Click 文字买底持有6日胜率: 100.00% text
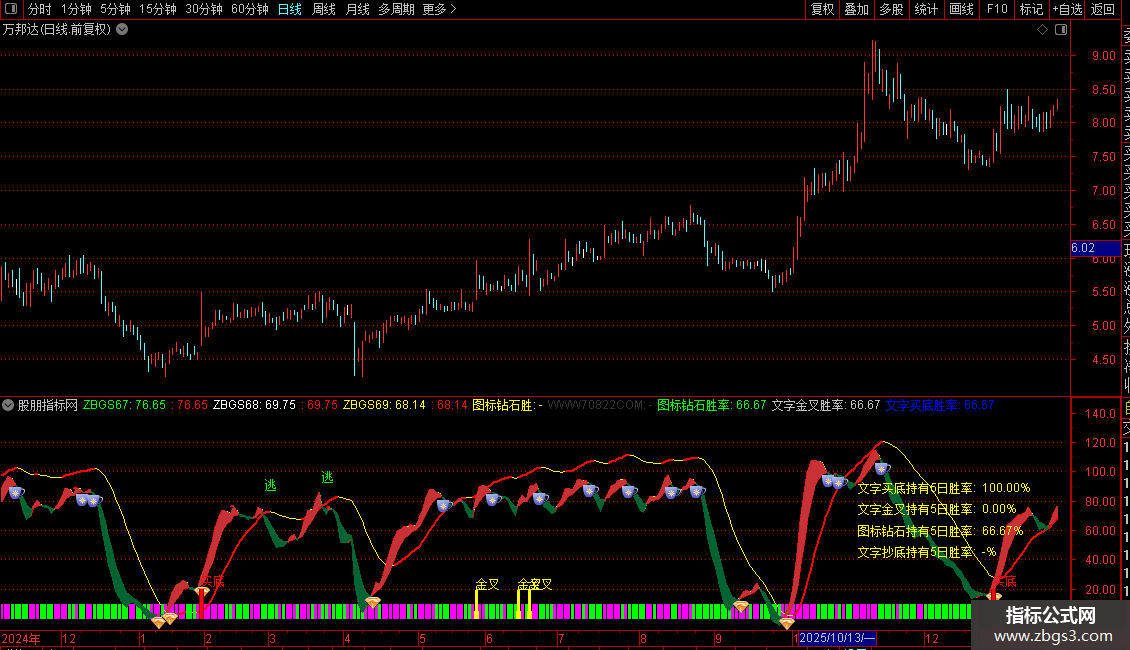 click(943, 488)
